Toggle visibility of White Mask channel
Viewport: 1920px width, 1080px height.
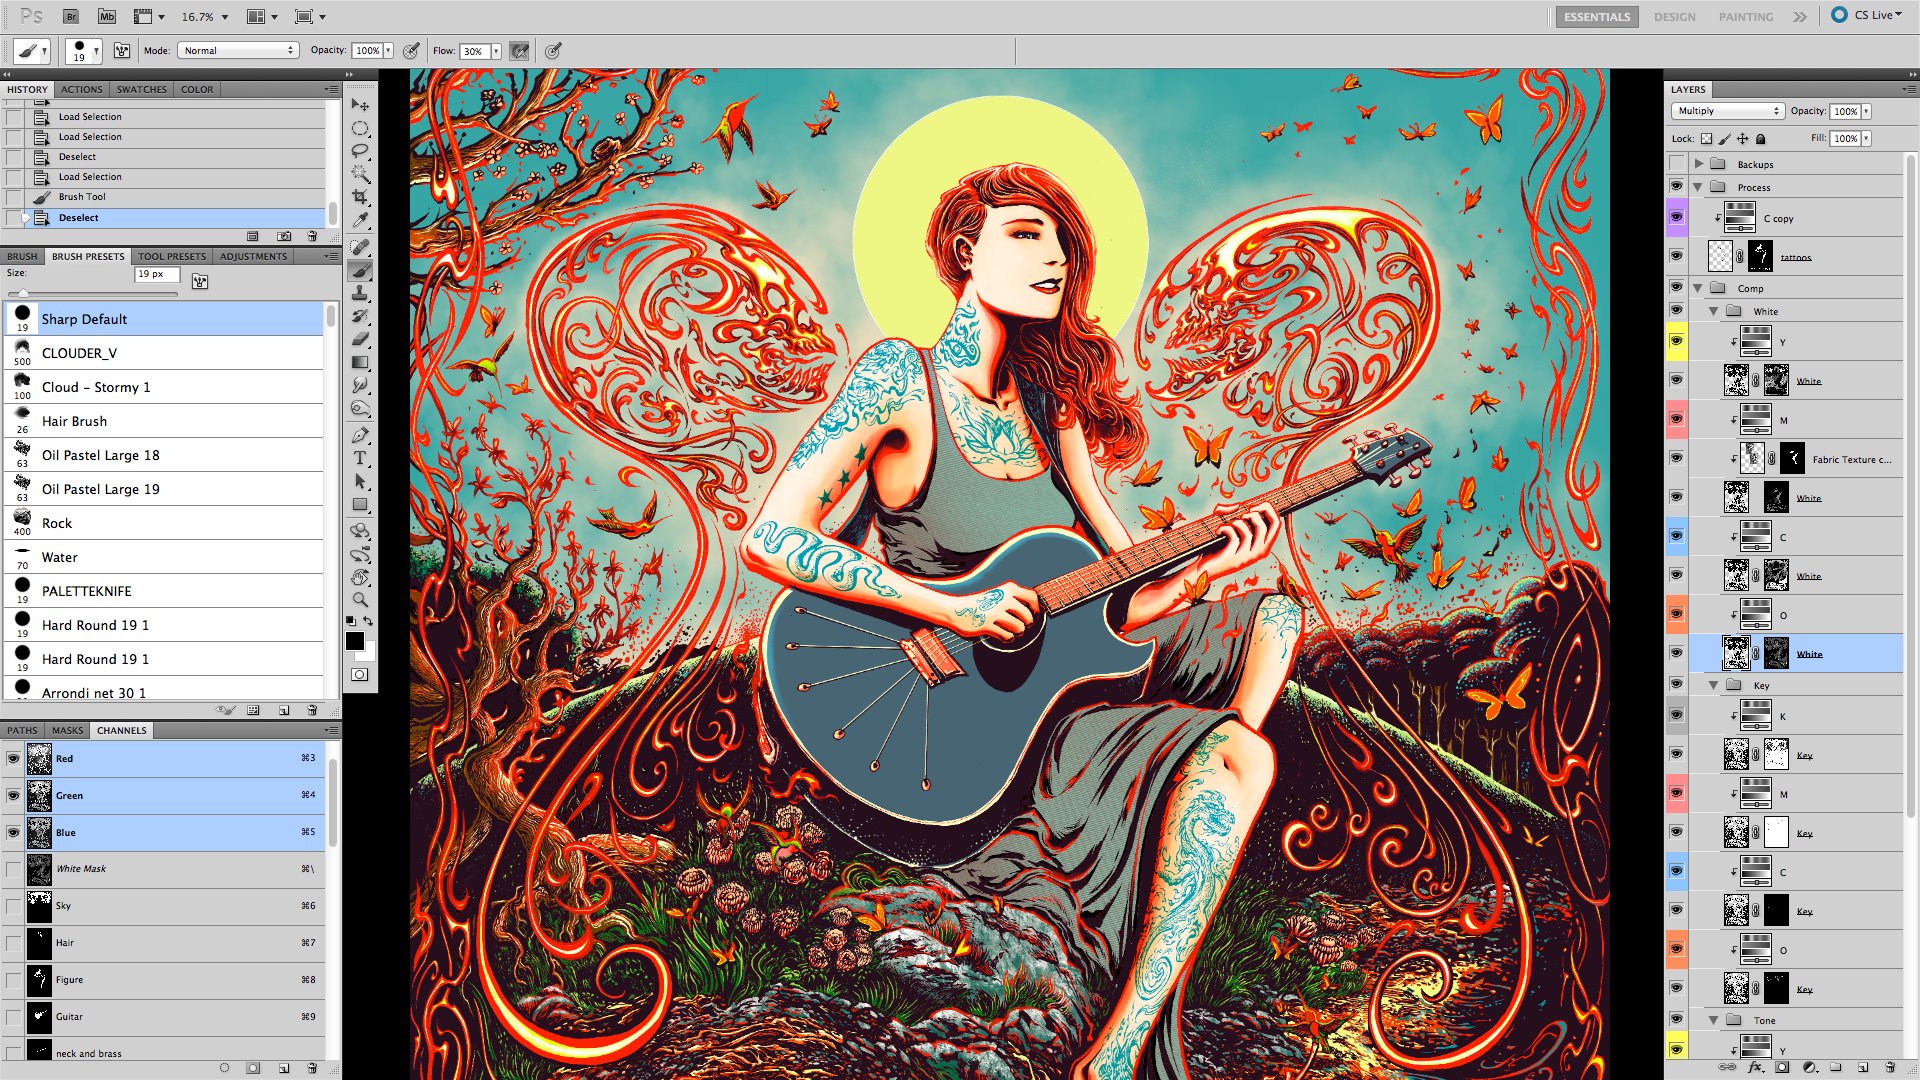point(13,869)
